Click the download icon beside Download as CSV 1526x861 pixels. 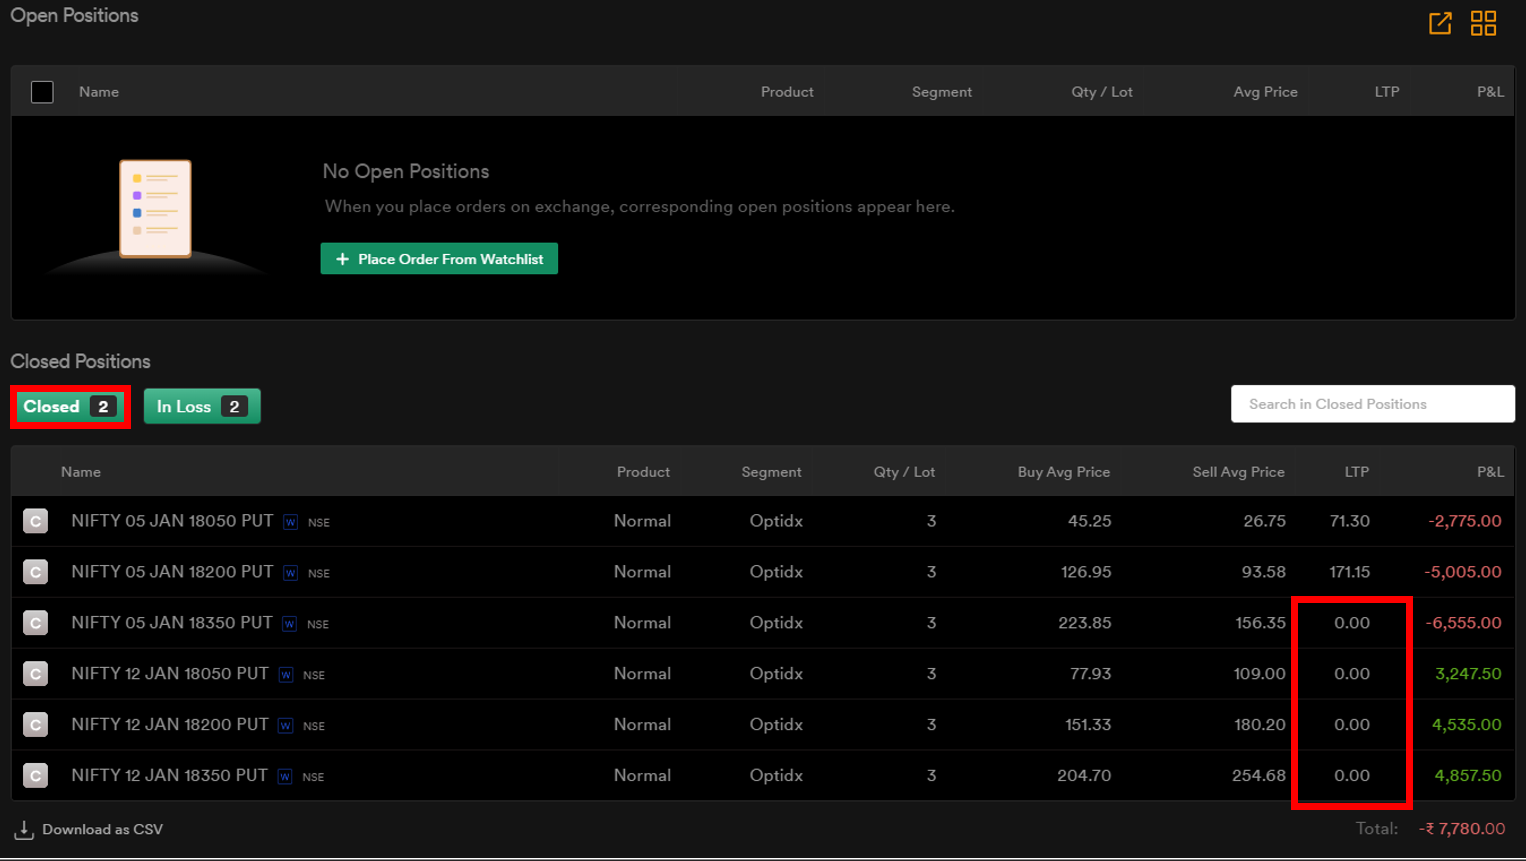point(24,830)
